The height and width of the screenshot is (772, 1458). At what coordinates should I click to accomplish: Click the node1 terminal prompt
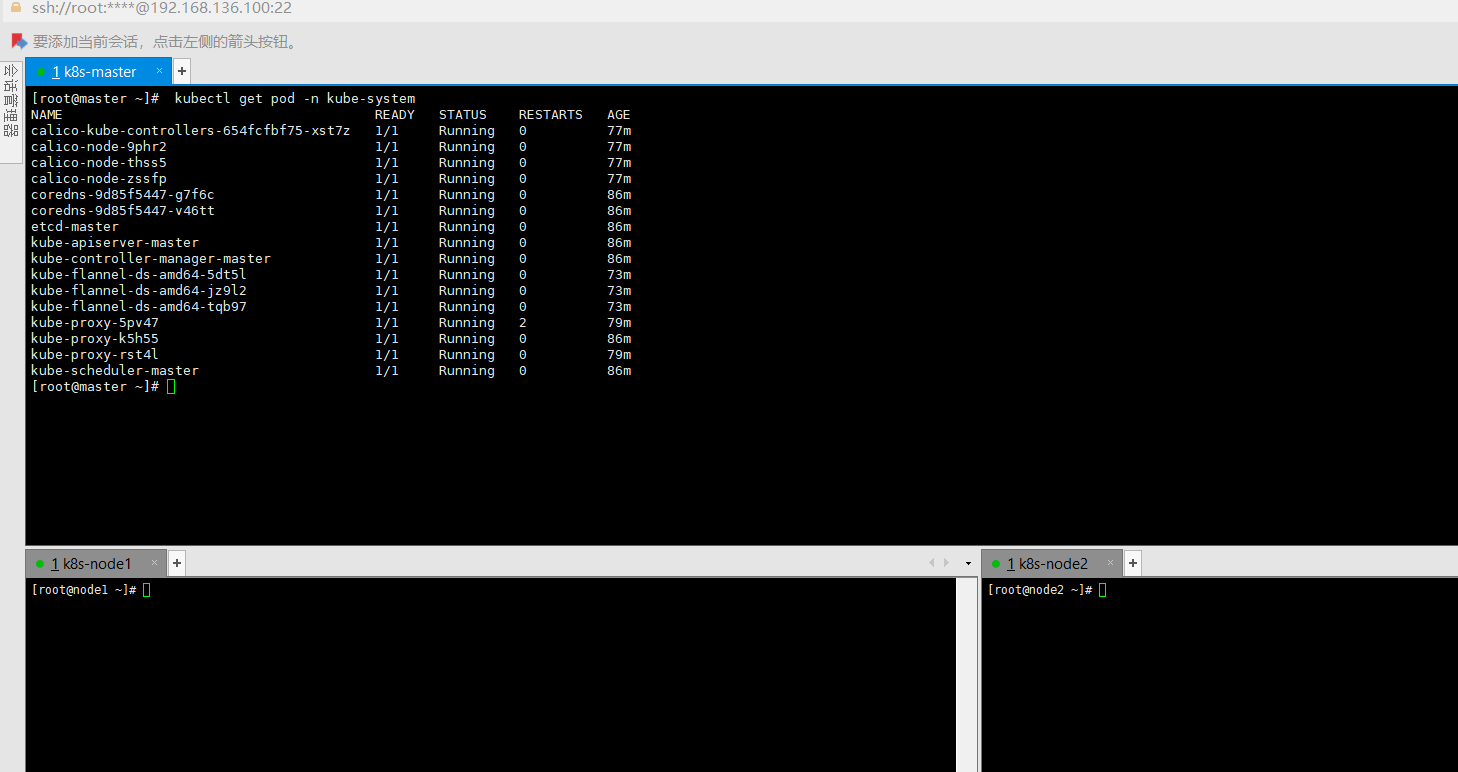84,590
